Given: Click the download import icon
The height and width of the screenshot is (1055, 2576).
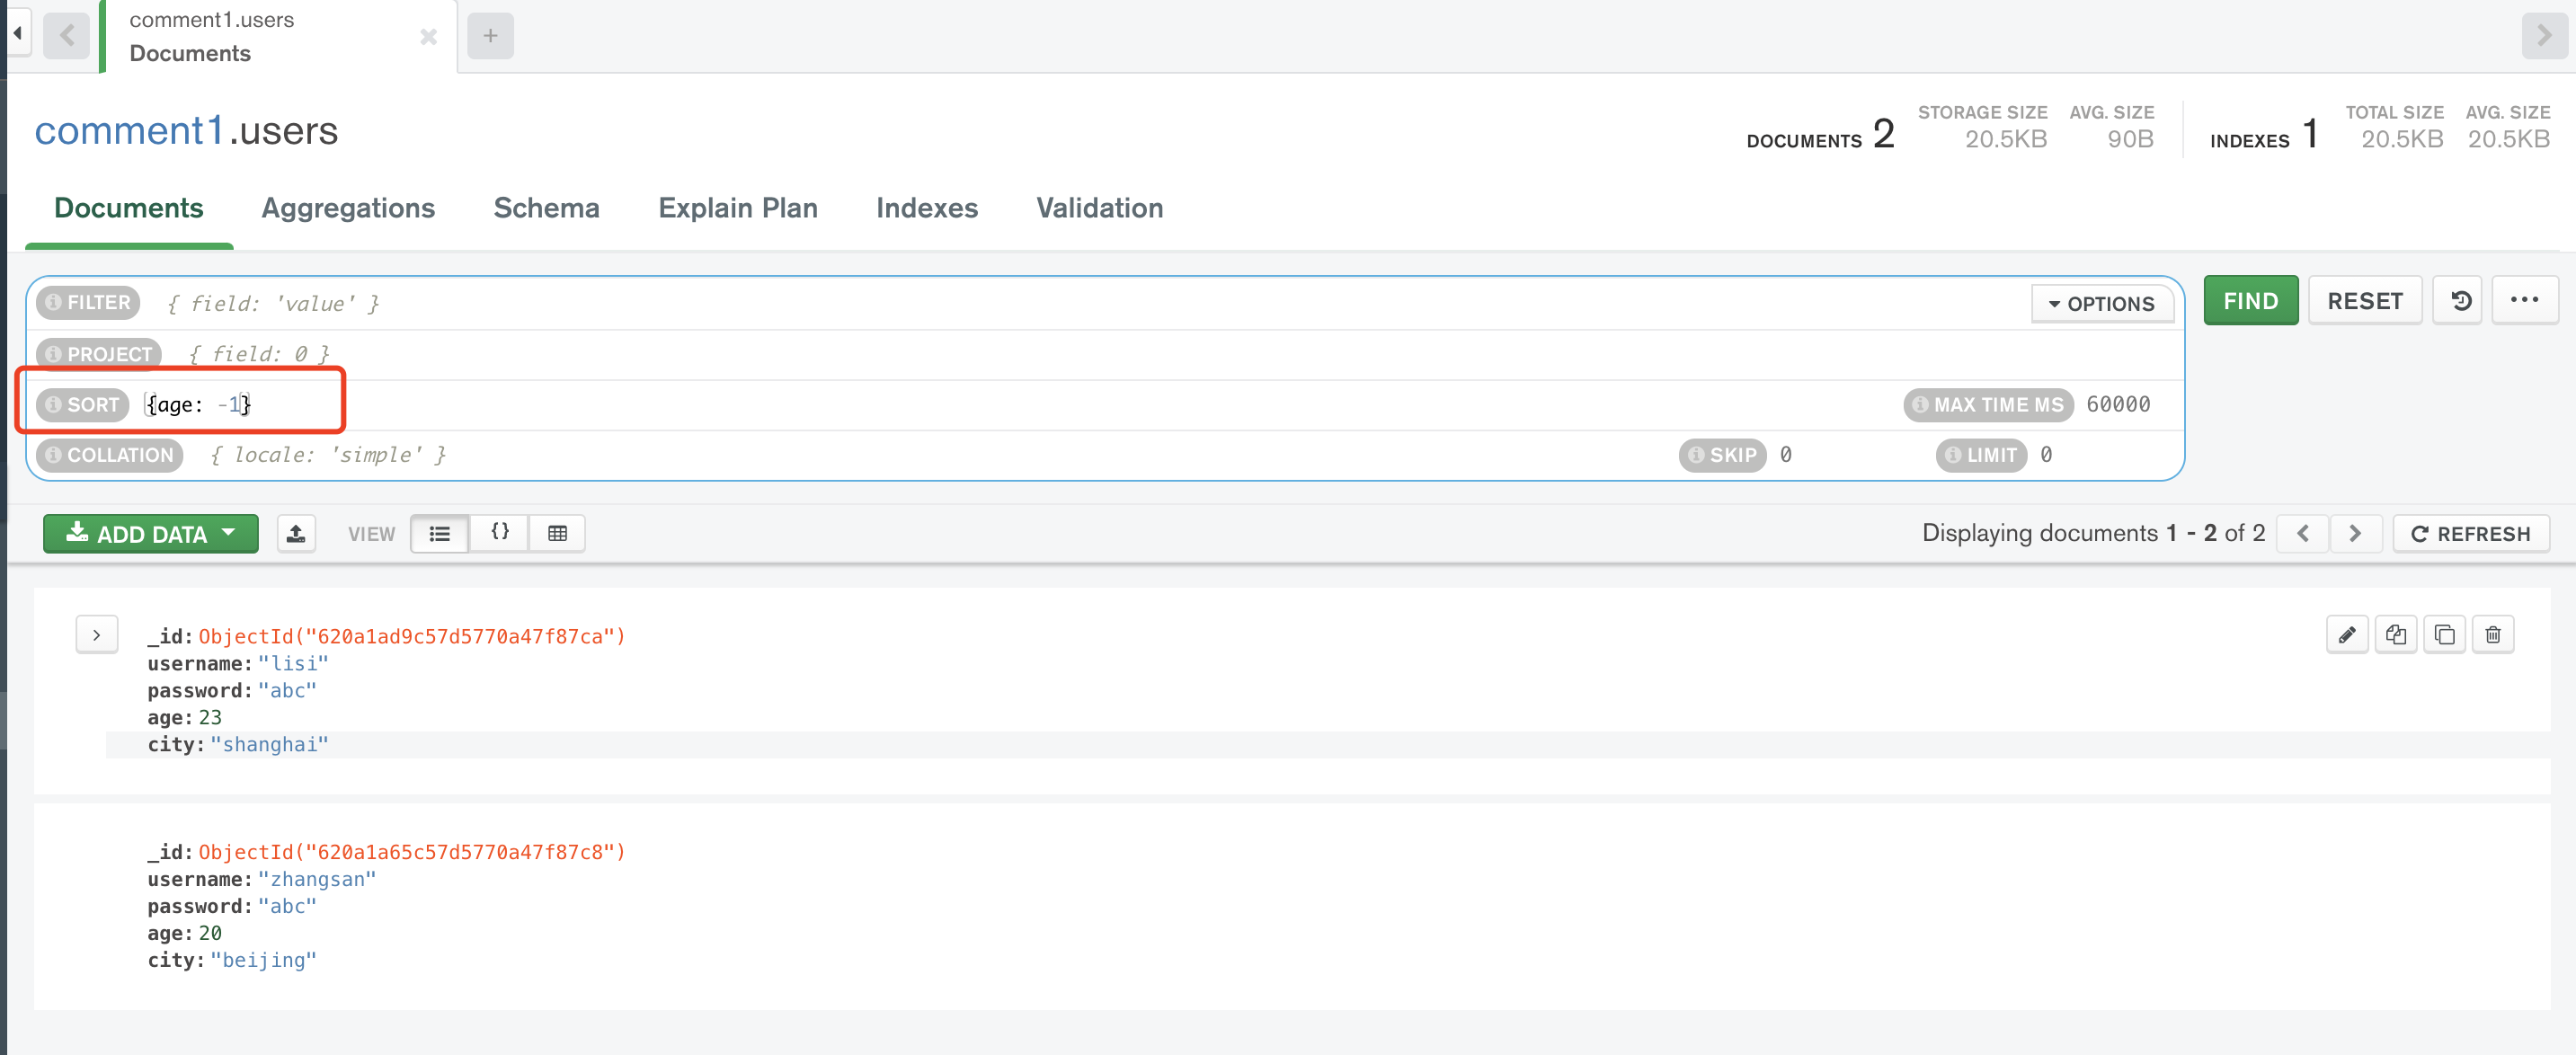Looking at the screenshot, I should [x=296, y=532].
